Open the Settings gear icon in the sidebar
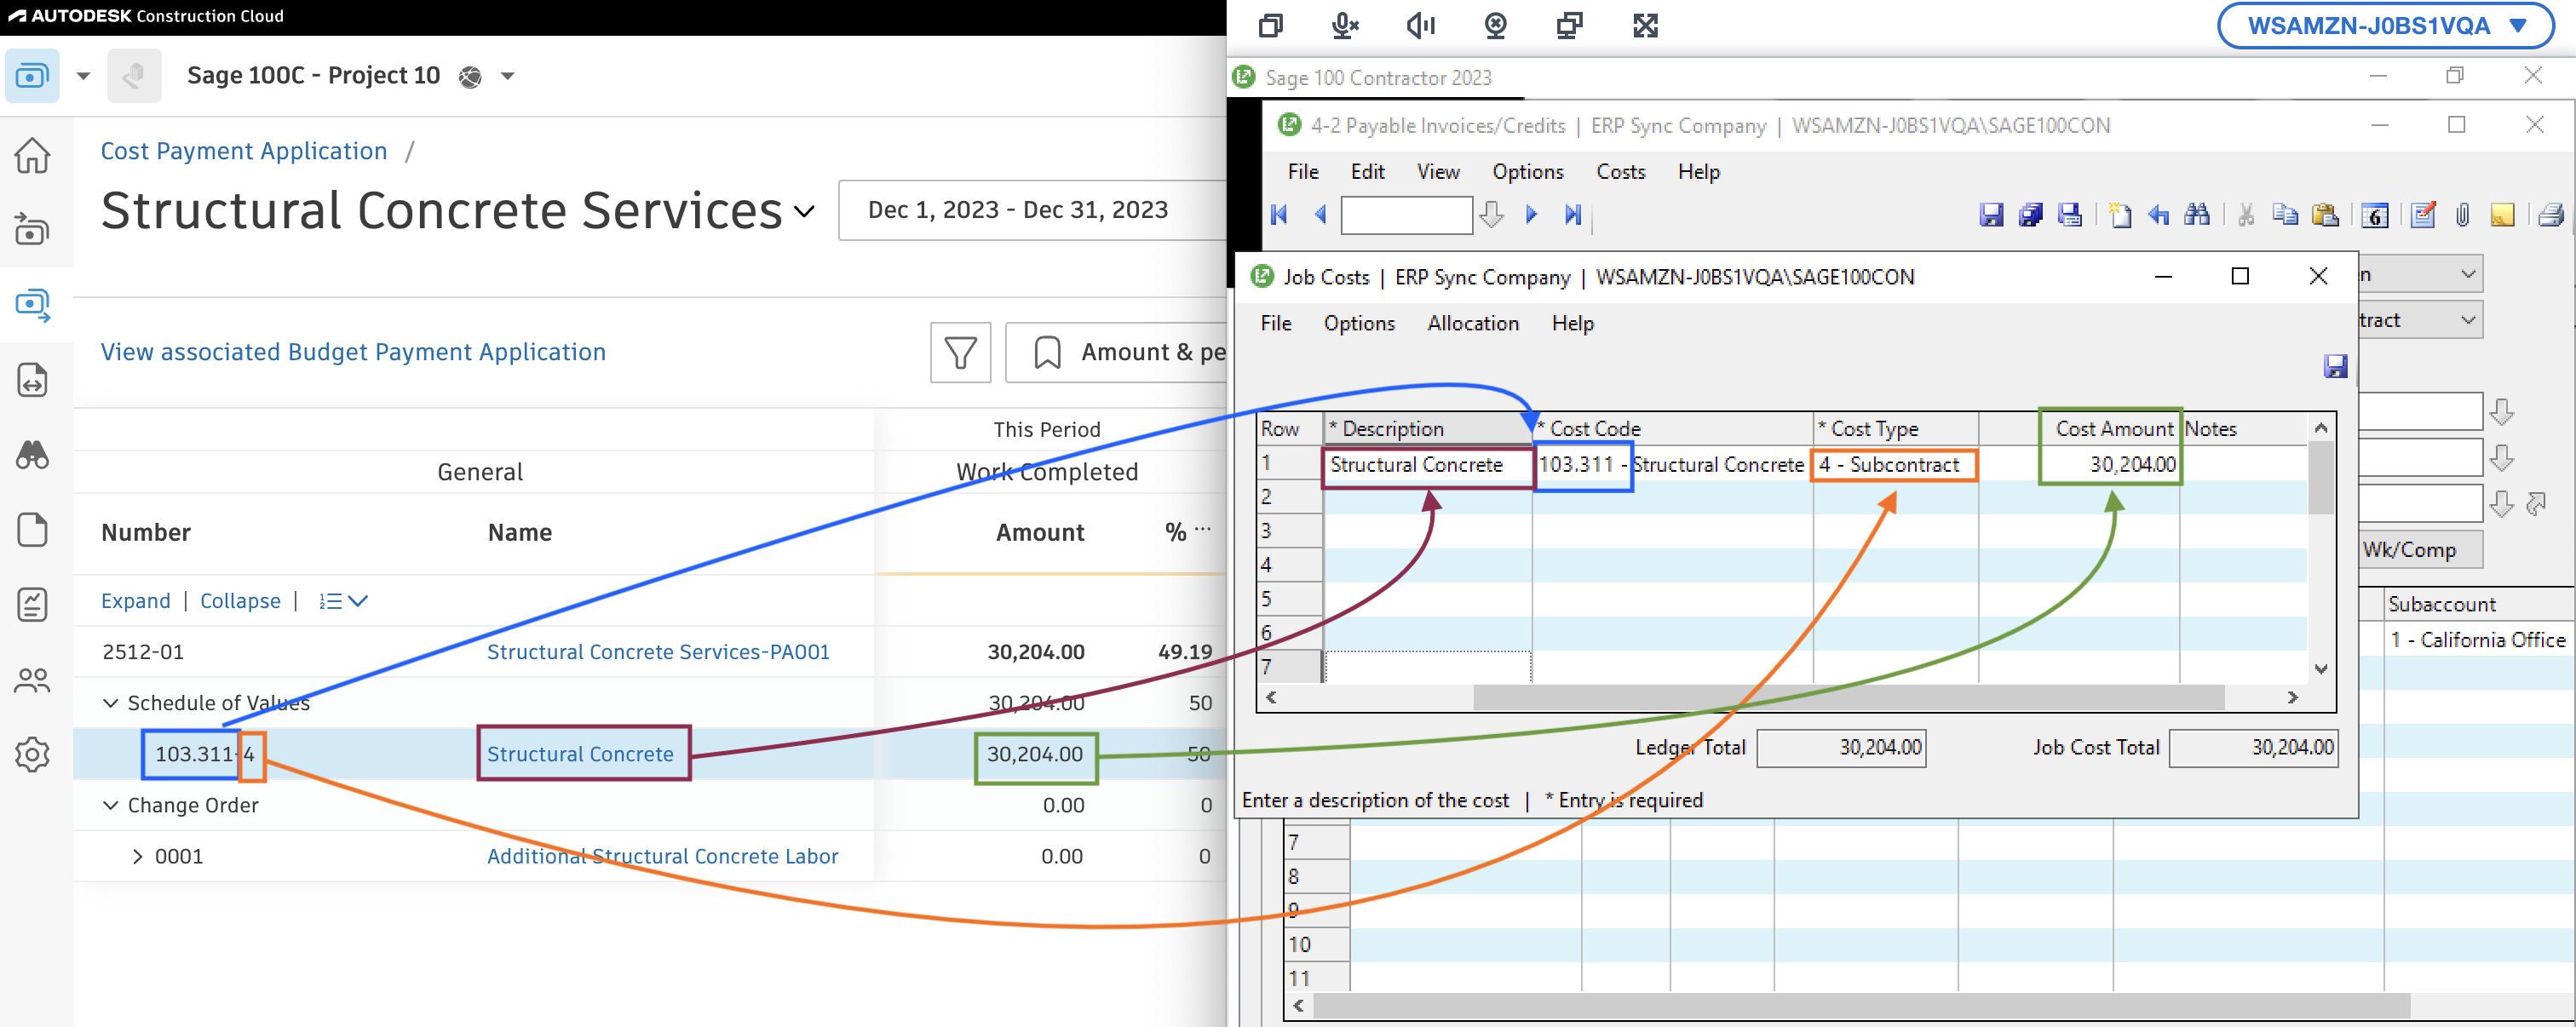The width and height of the screenshot is (2576, 1027). click(33, 754)
